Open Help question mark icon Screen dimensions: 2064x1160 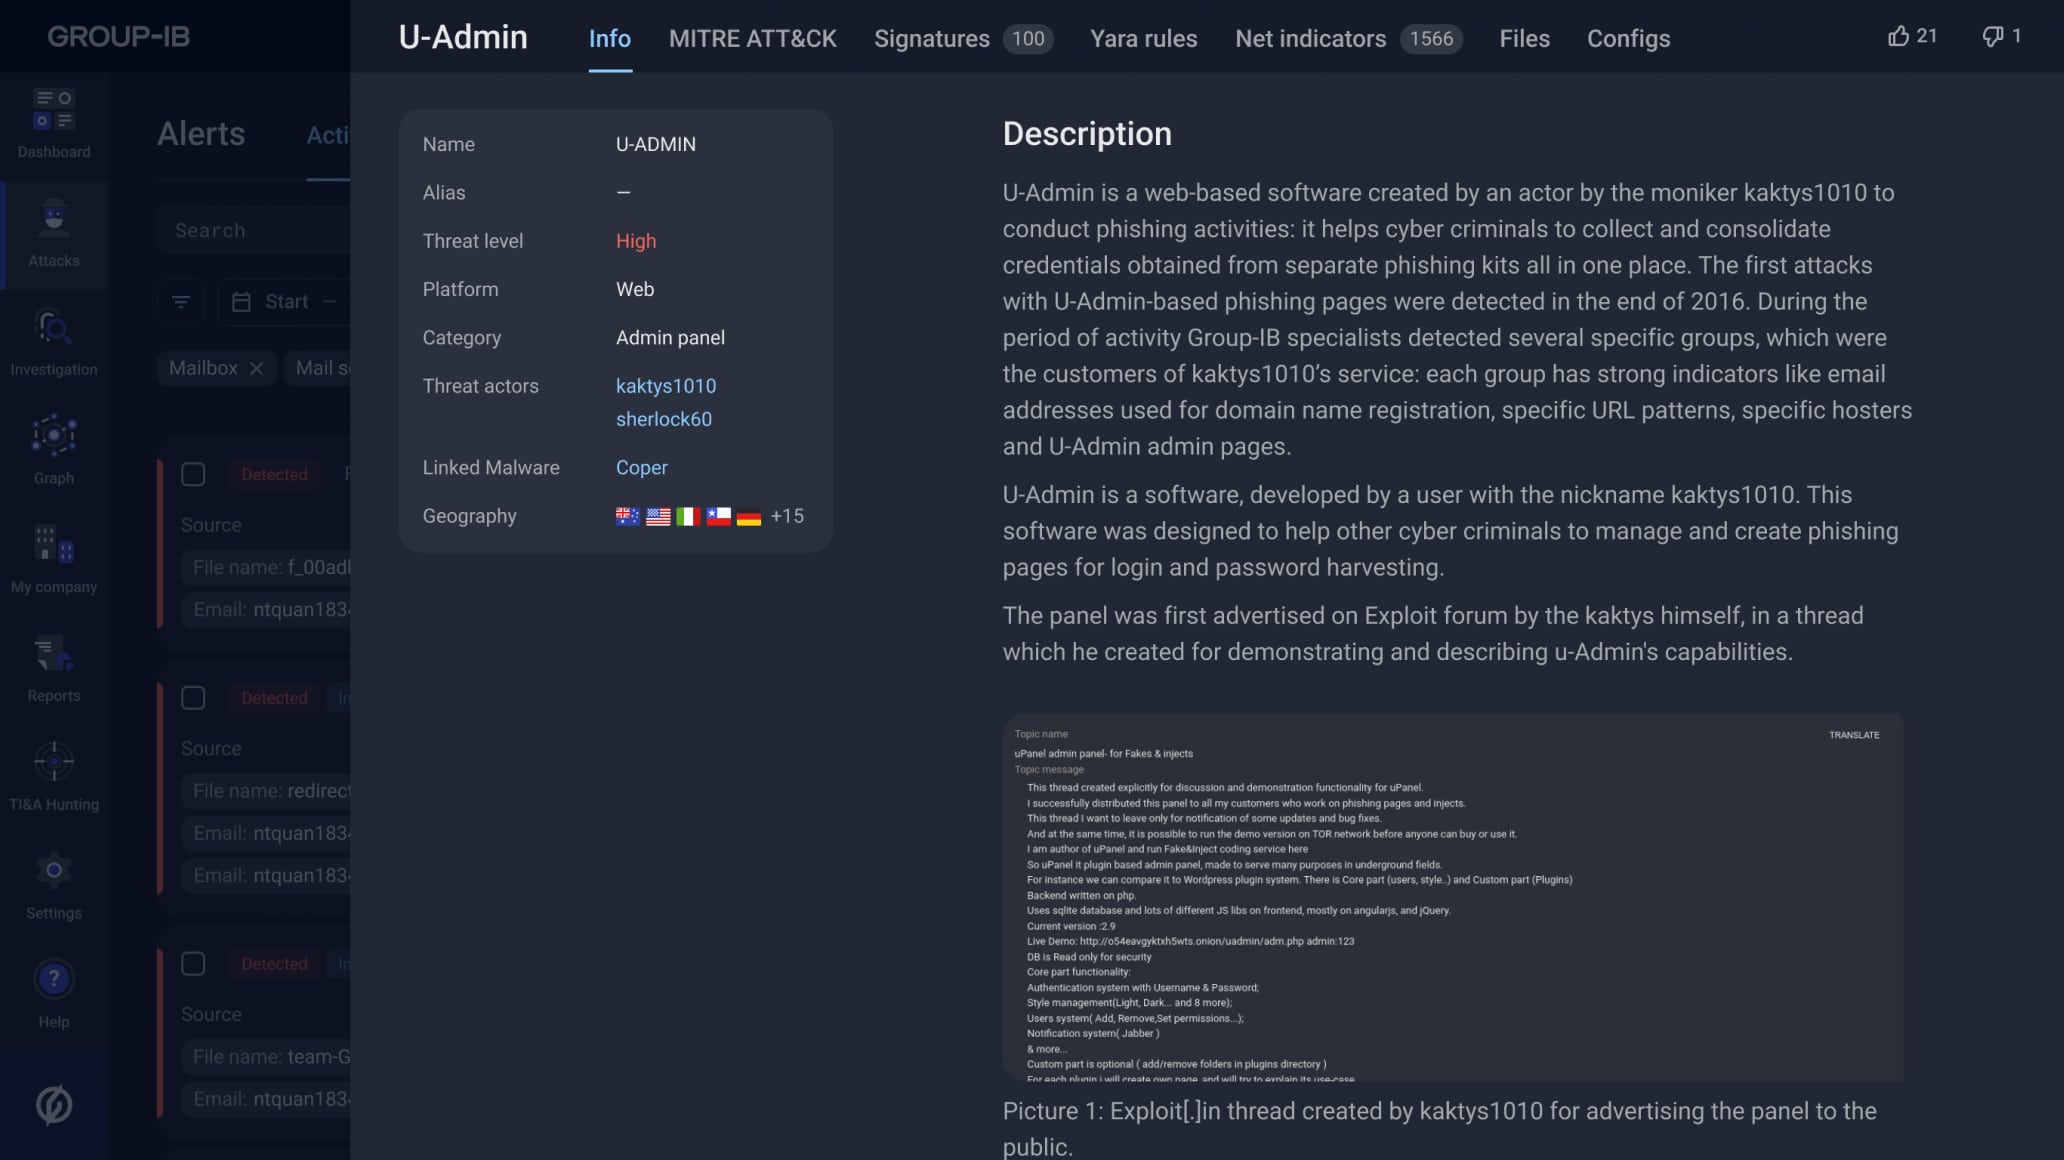click(54, 979)
